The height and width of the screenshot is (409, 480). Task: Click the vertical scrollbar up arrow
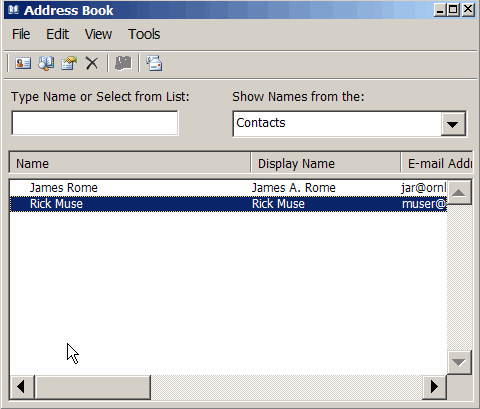click(459, 193)
